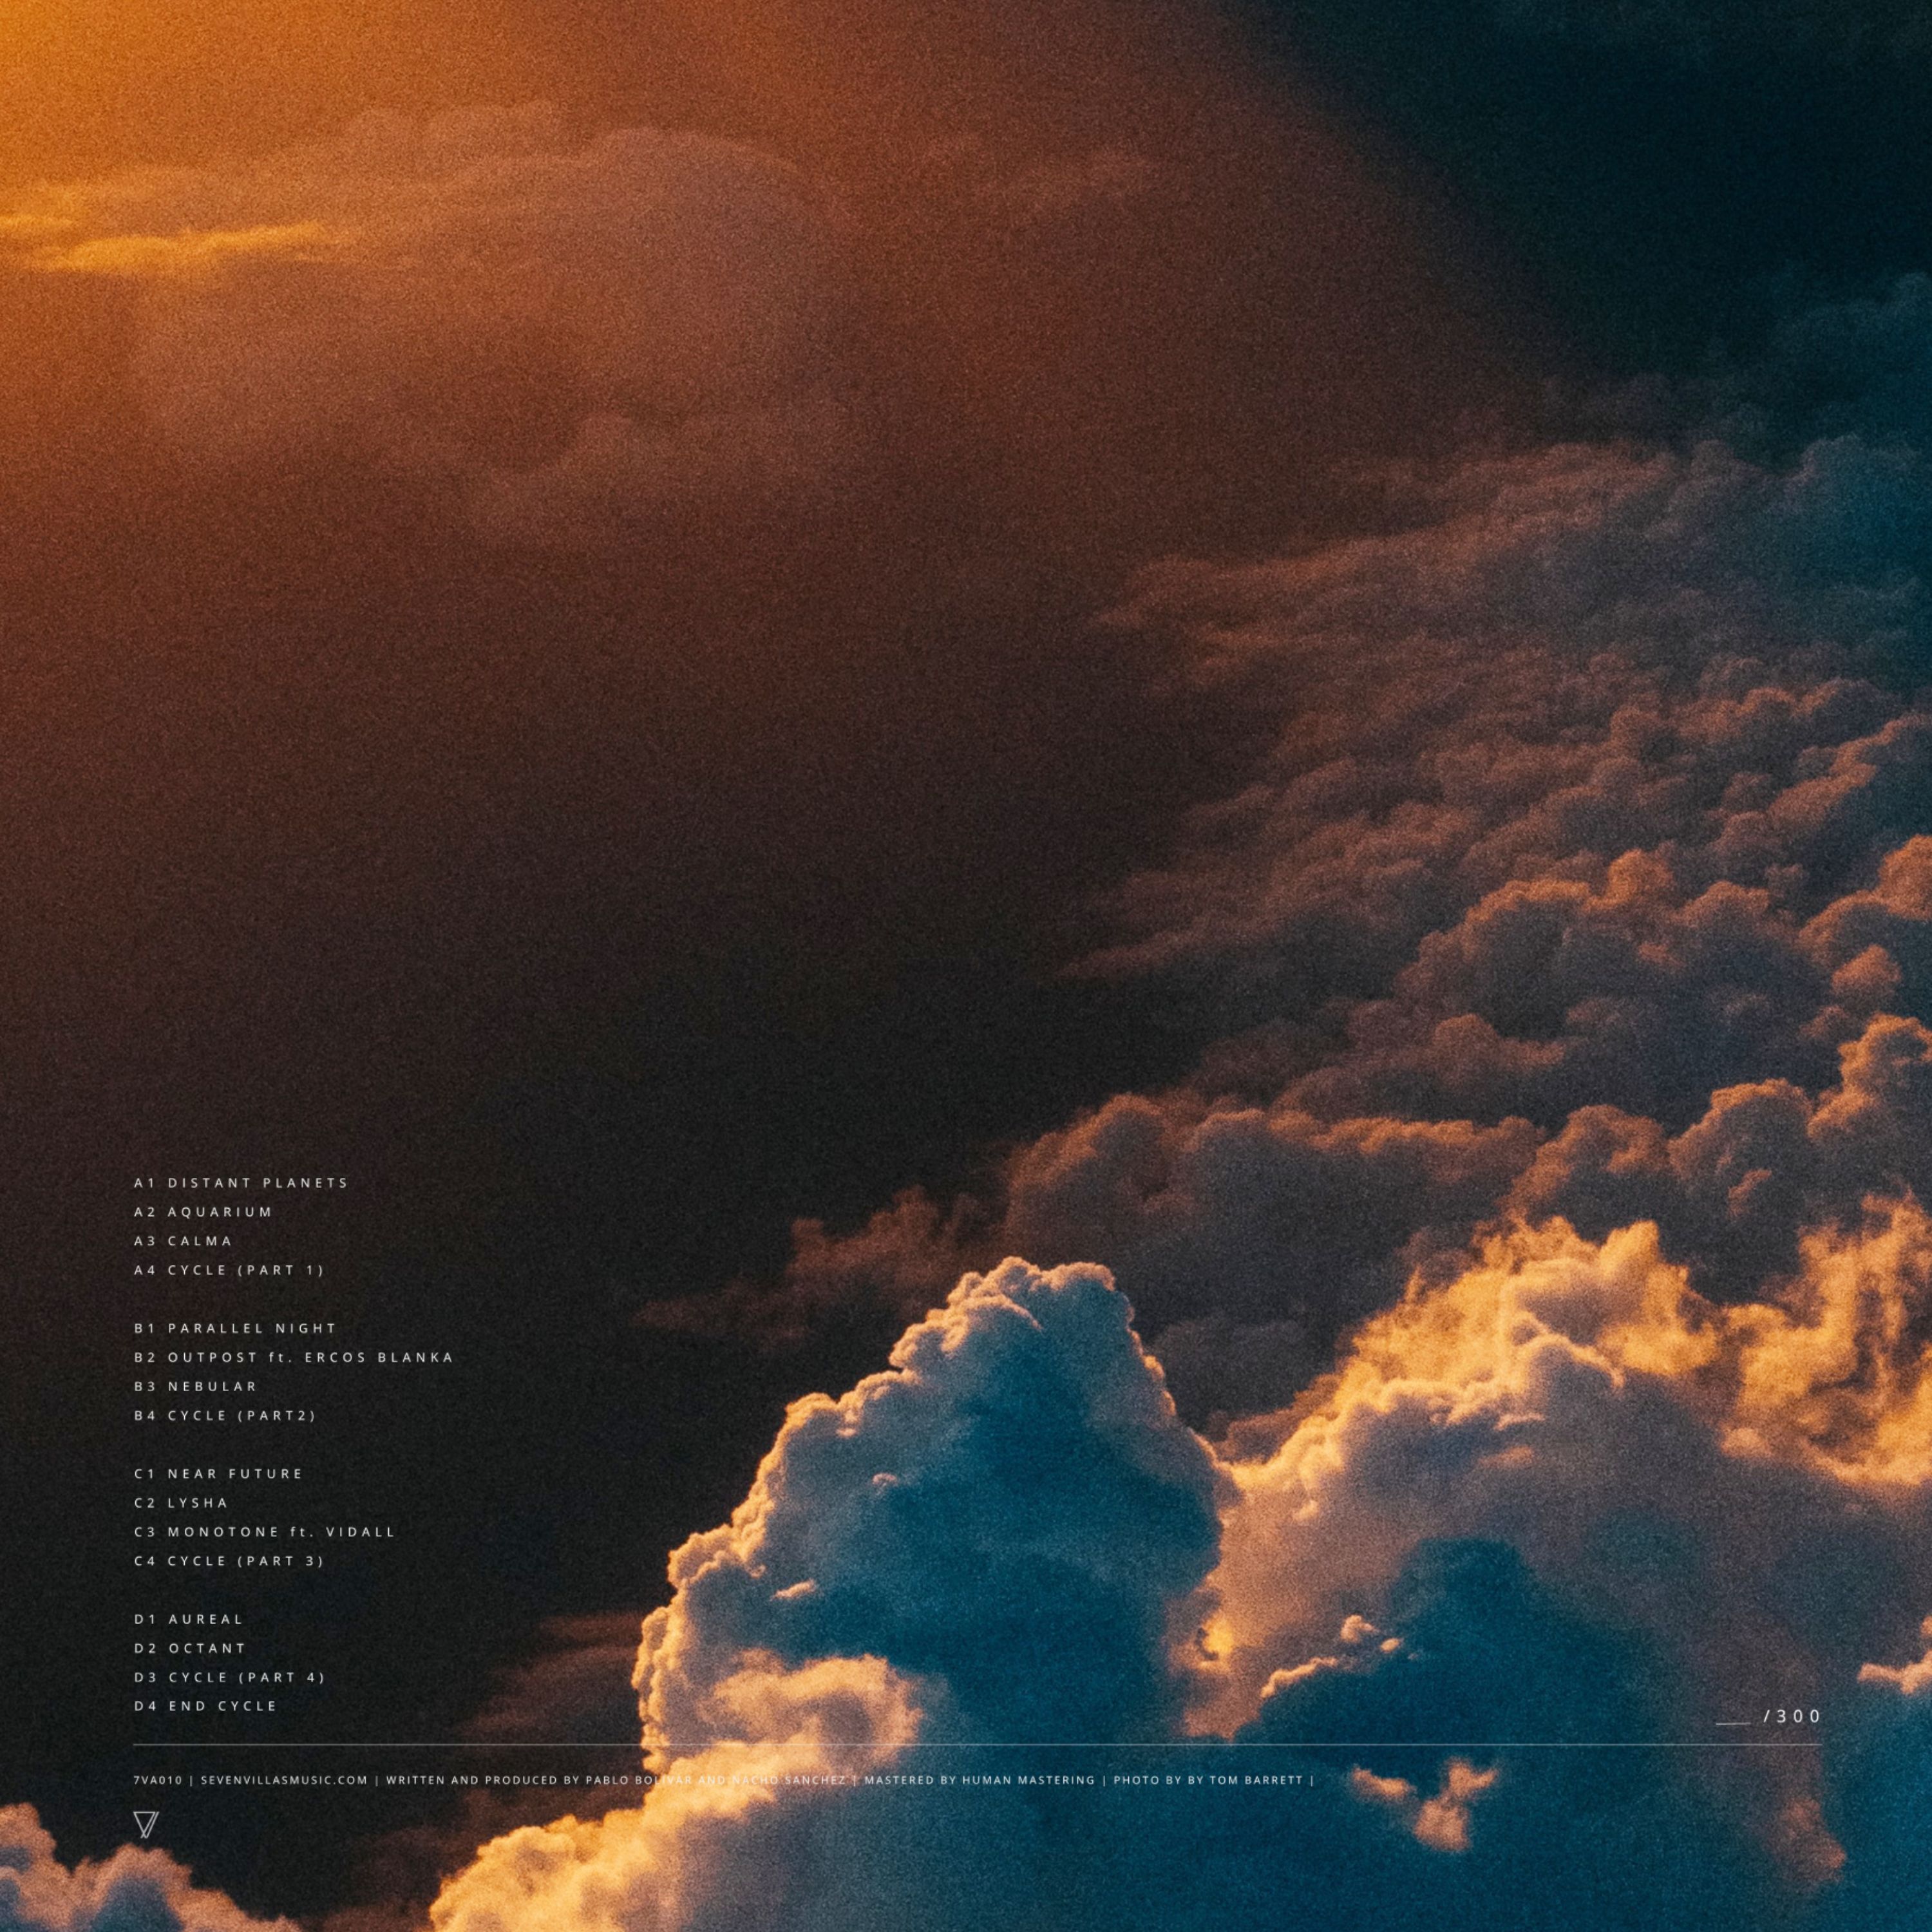Viewport: 1932px width, 1932px height.
Task: Click the Seven Villas triangle logo
Action: (146, 1825)
